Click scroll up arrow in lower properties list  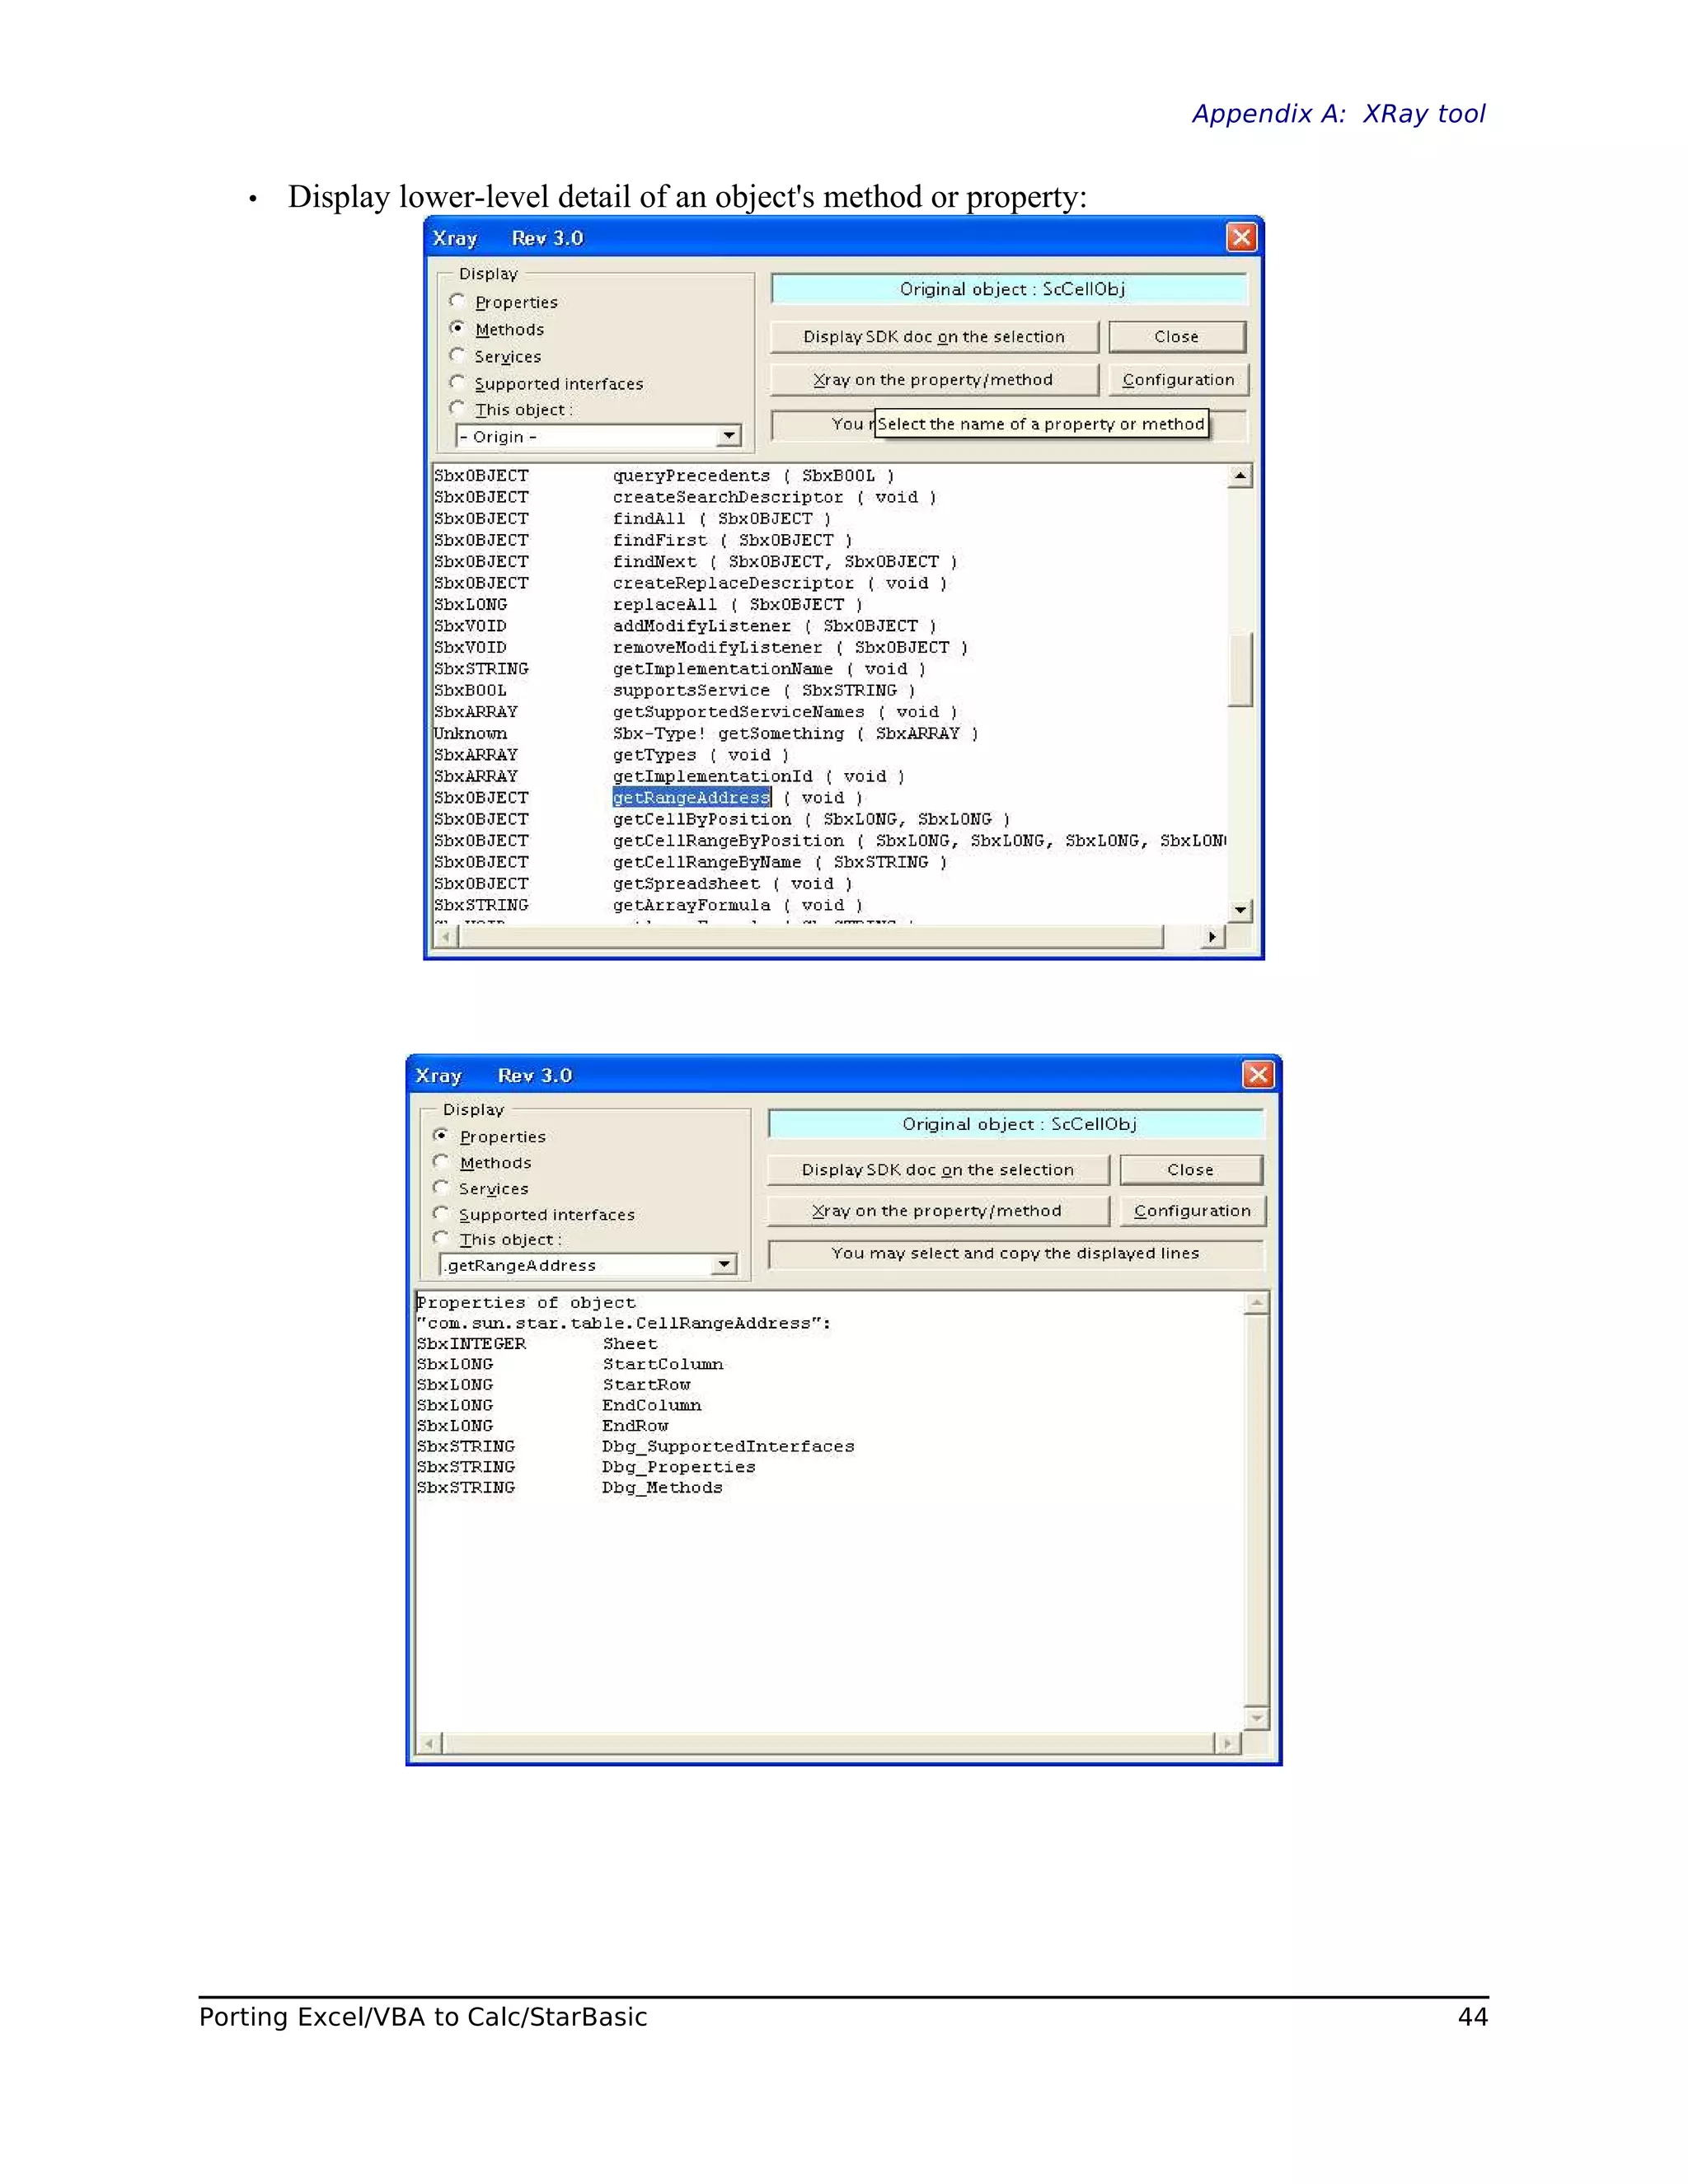(1257, 1302)
